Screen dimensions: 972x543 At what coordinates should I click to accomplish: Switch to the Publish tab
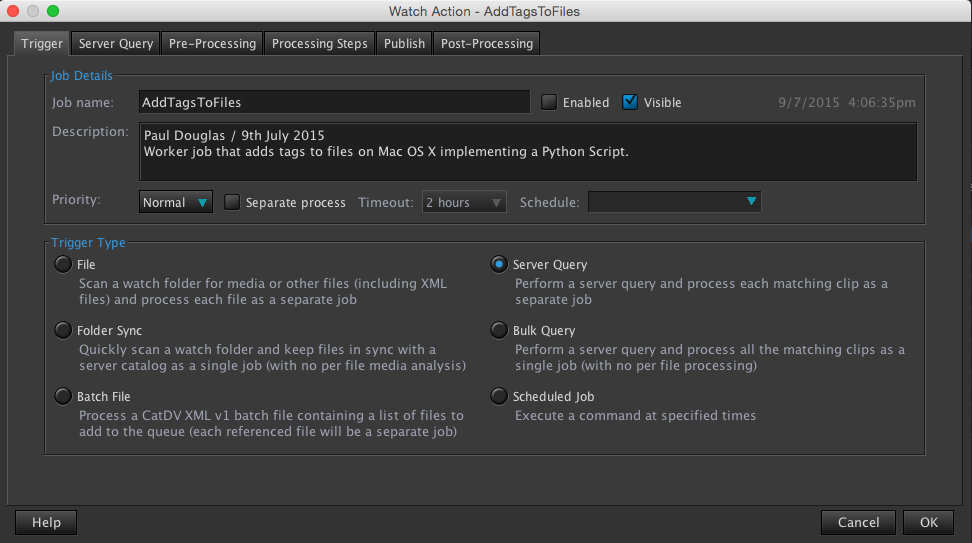pos(404,44)
